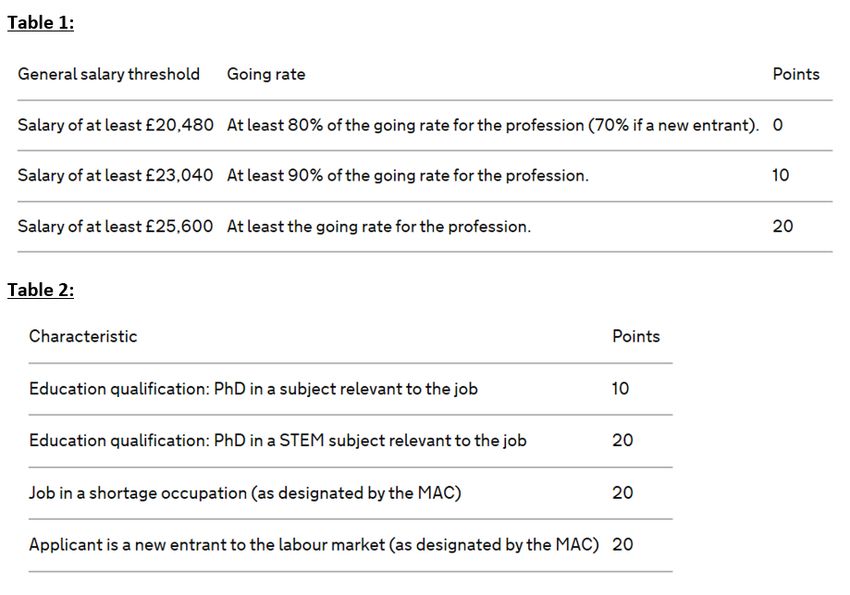This screenshot has width=850, height=595.
Task: Select 'At least the going rate for the profession'
Action: [x=378, y=226]
